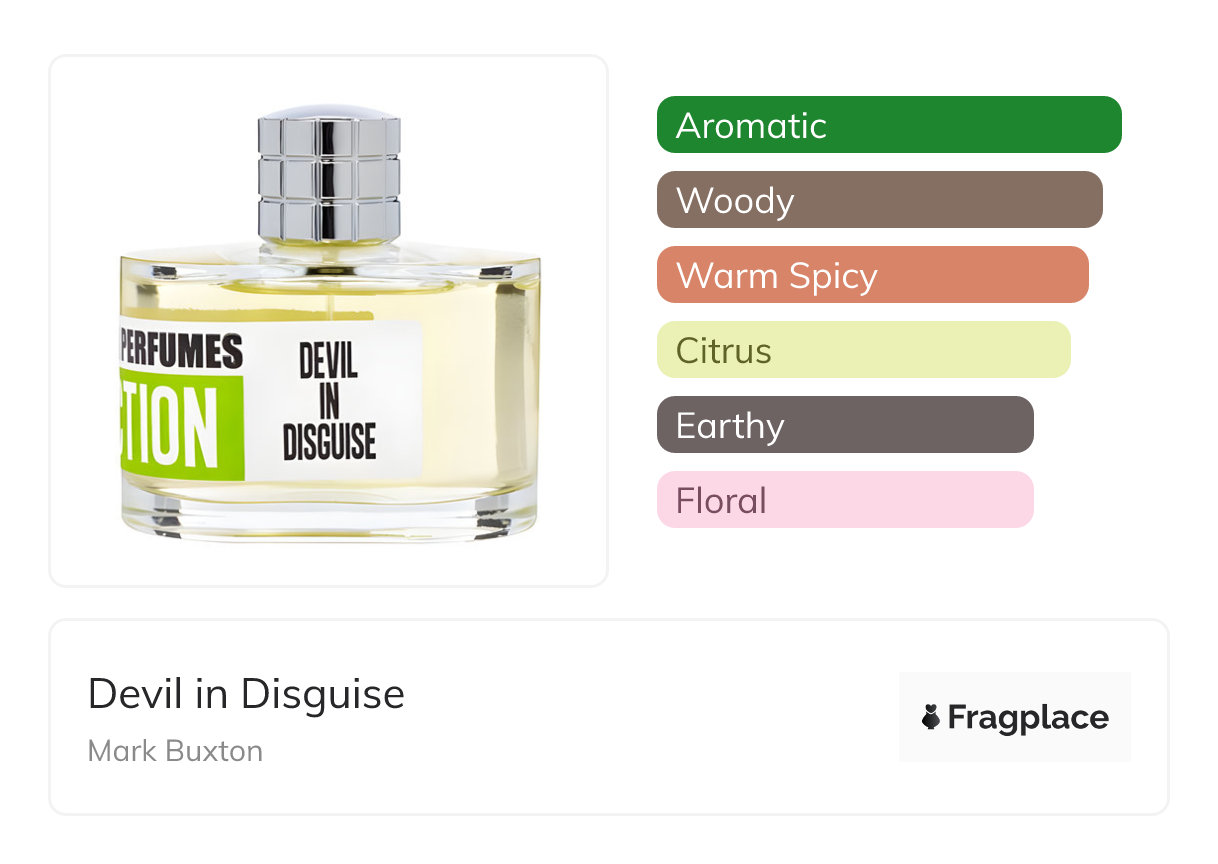Click the PERFUMES text on bottle
Image resolution: width=1218 pixels, height=864 pixels.
click(x=182, y=352)
